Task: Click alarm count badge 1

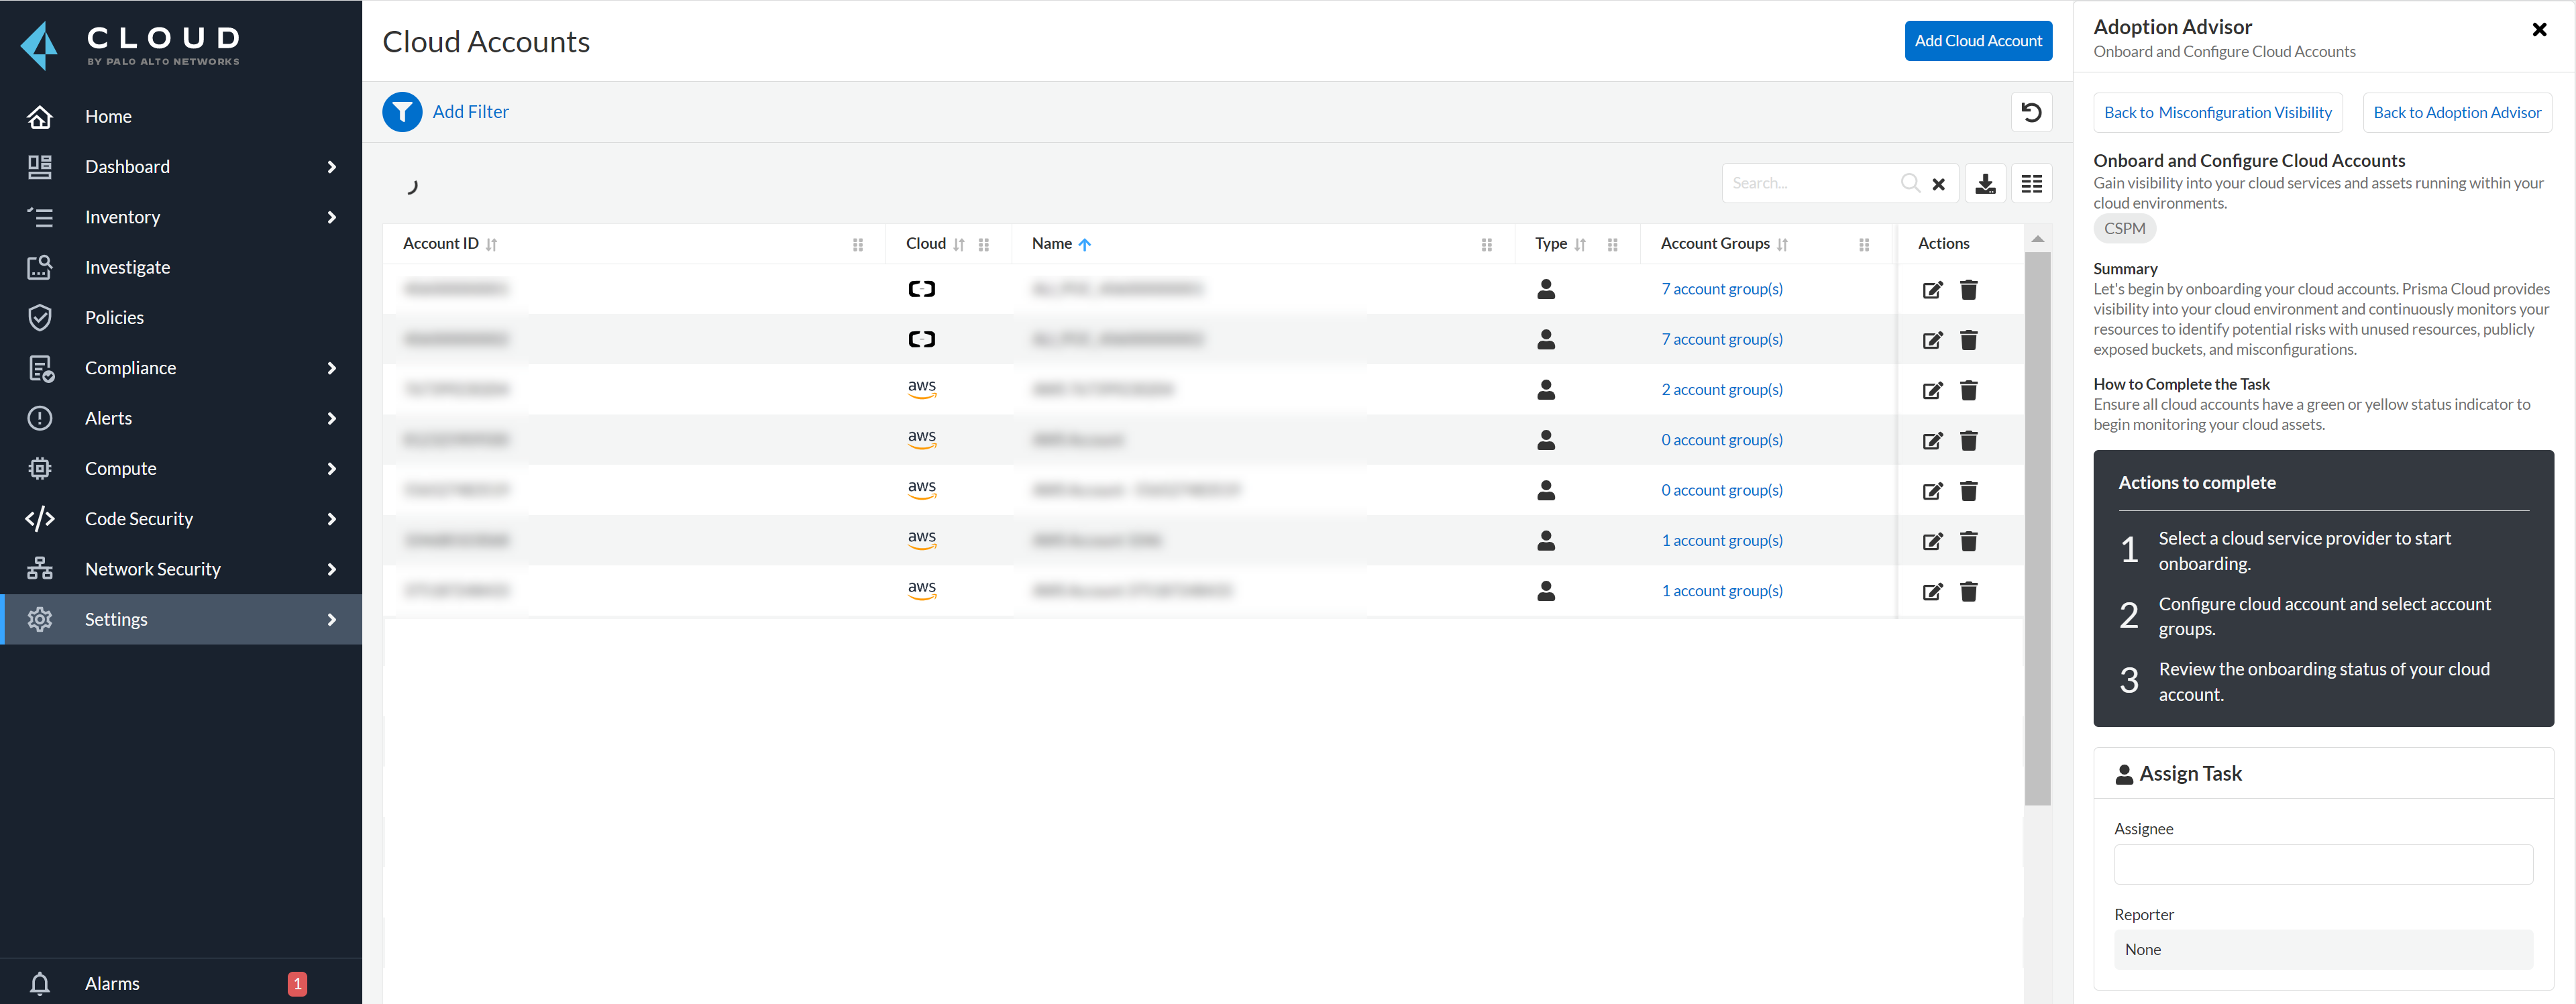Action: [x=297, y=983]
